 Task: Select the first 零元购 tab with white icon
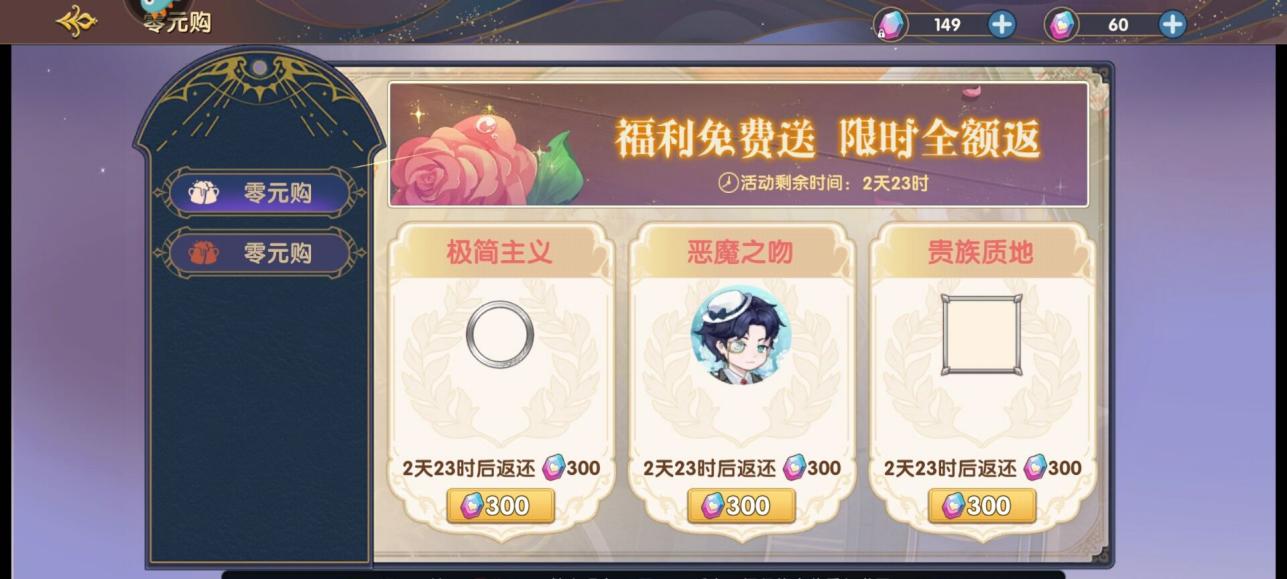pyautogui.click(x=260, y=194)
